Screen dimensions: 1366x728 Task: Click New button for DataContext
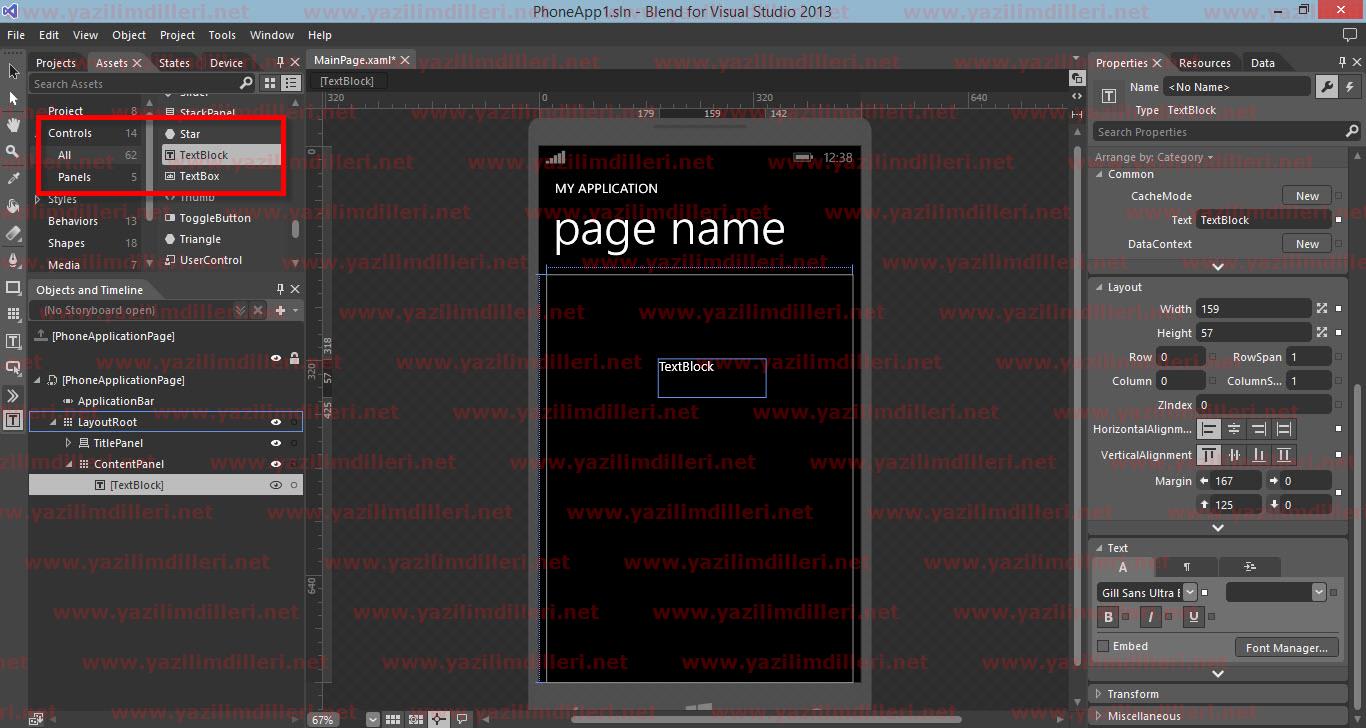click(x=1307, y=244)
